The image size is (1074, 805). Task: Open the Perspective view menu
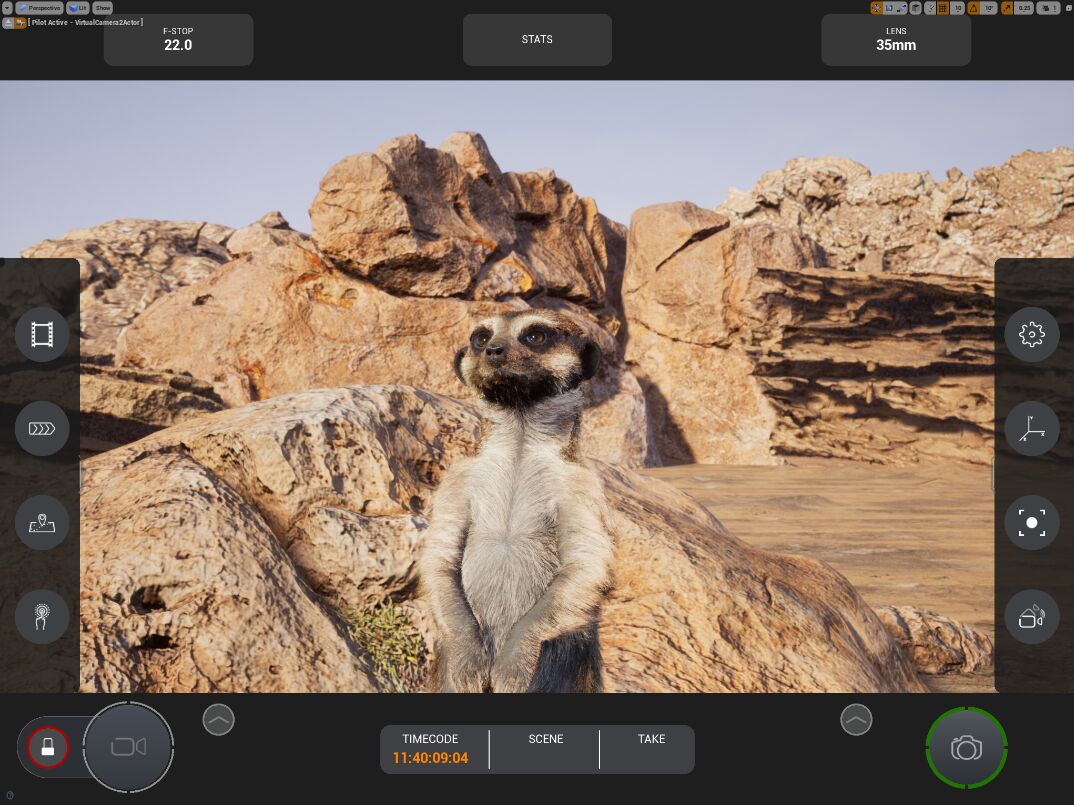tap(38, 8)
